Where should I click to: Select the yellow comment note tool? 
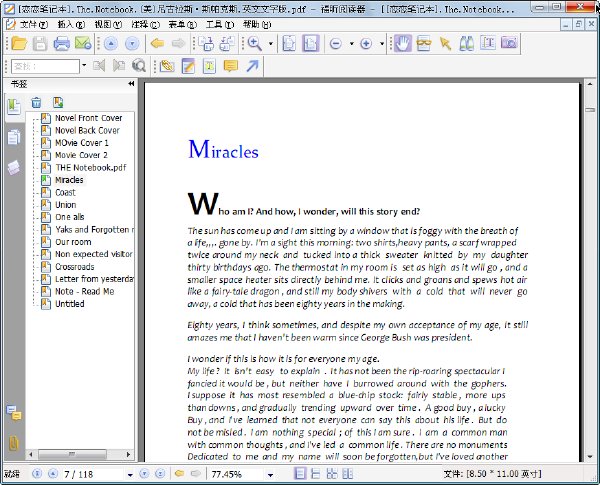pos(231,66)
